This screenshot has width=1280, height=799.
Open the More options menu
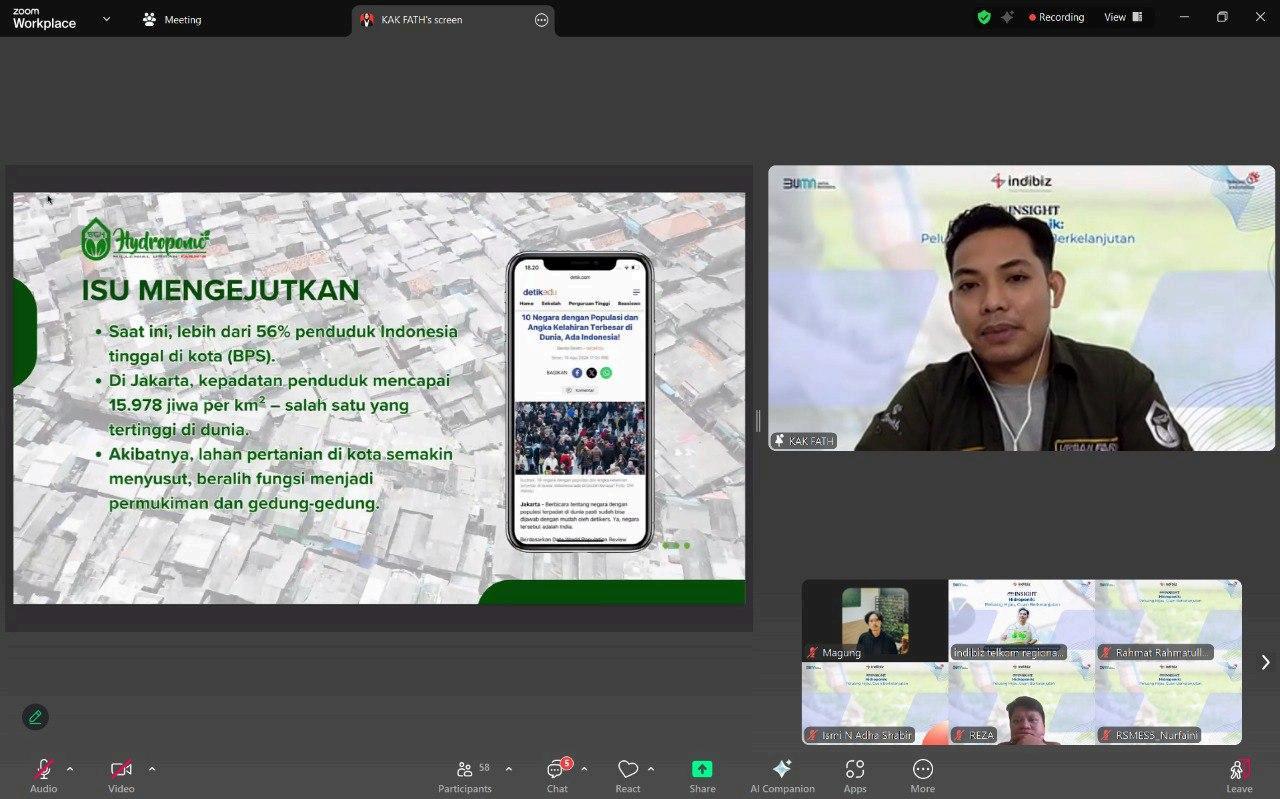[922, 775]
